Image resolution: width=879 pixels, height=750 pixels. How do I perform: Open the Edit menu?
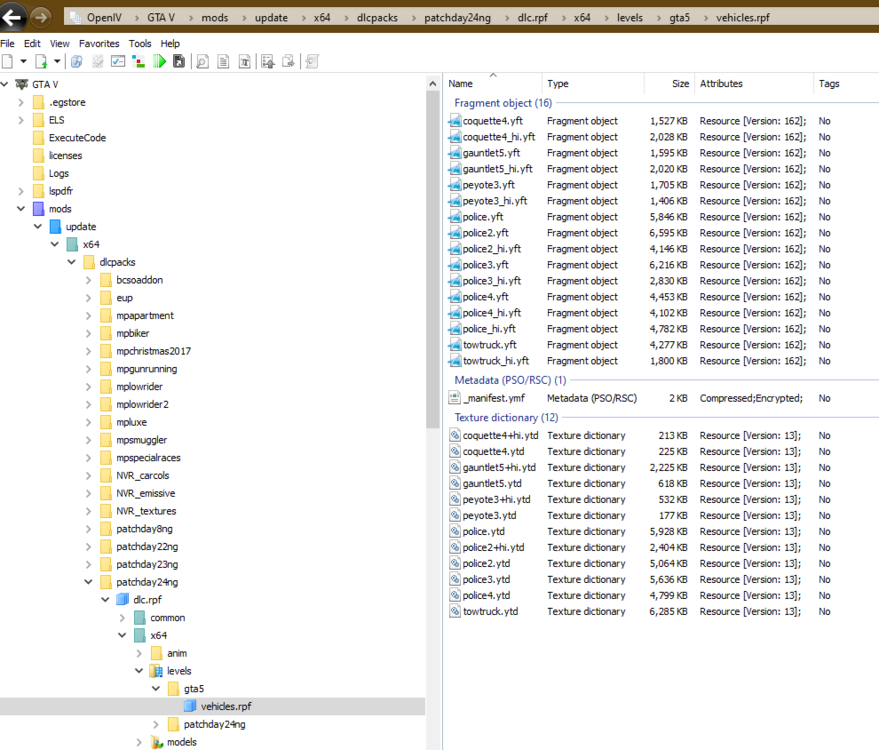pyautogui.click(x=32, y=43)
